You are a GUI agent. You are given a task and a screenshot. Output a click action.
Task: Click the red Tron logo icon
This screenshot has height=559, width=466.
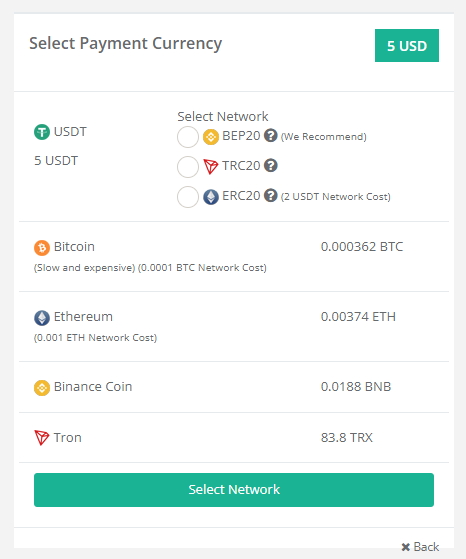click(41, 437)
